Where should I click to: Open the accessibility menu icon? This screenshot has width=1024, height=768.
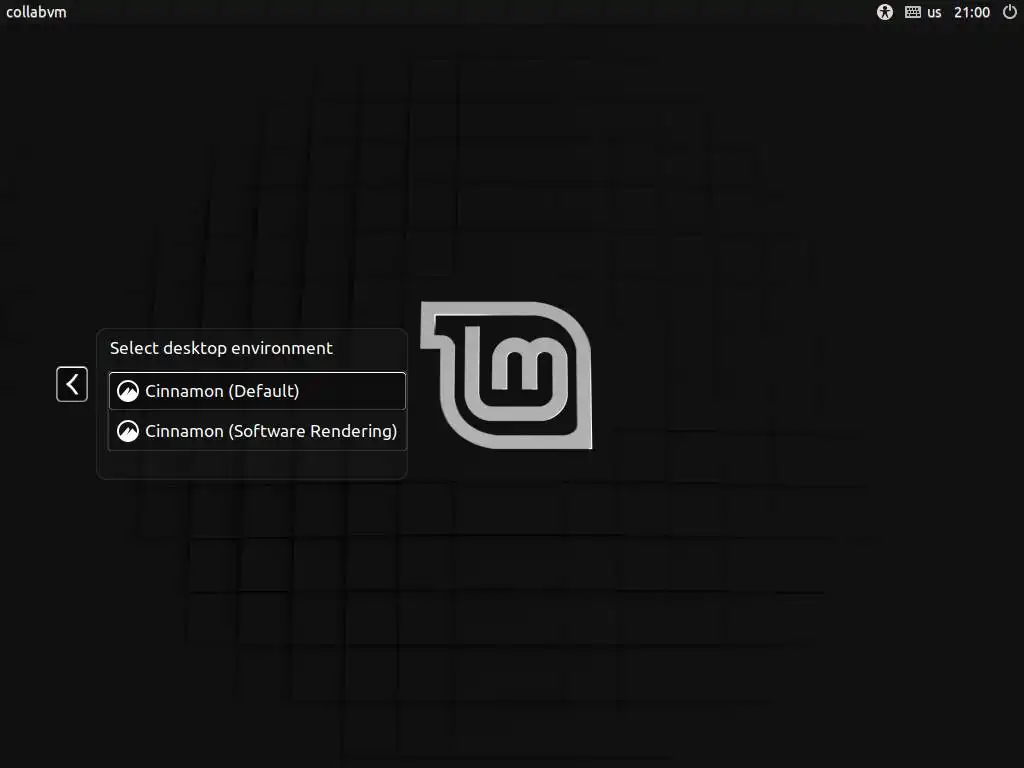point(884,12)
